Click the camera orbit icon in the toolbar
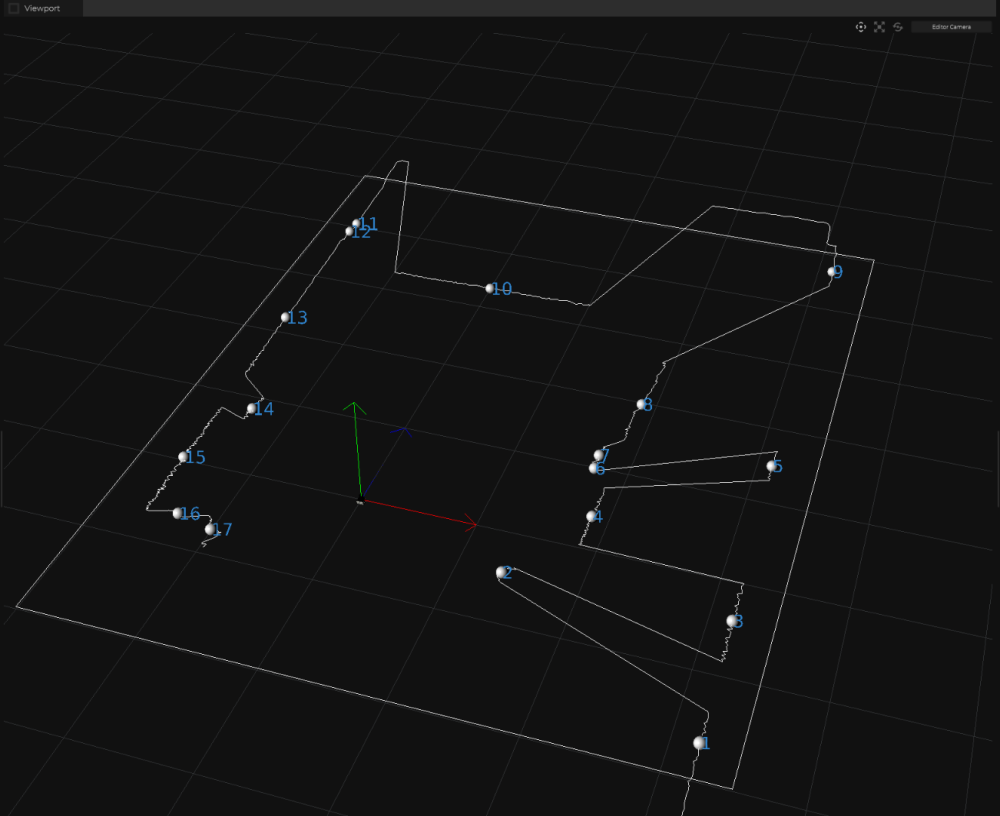The image size is (1000, 816). [x=861, y=27]
